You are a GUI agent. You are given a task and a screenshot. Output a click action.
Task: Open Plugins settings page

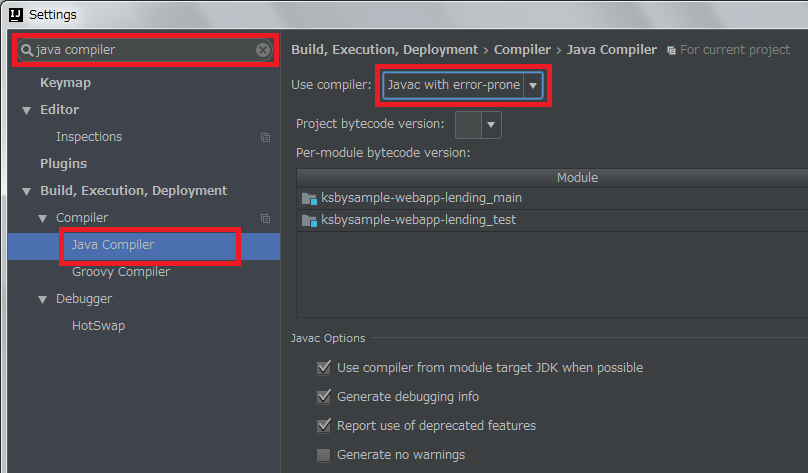click(63, 163)
